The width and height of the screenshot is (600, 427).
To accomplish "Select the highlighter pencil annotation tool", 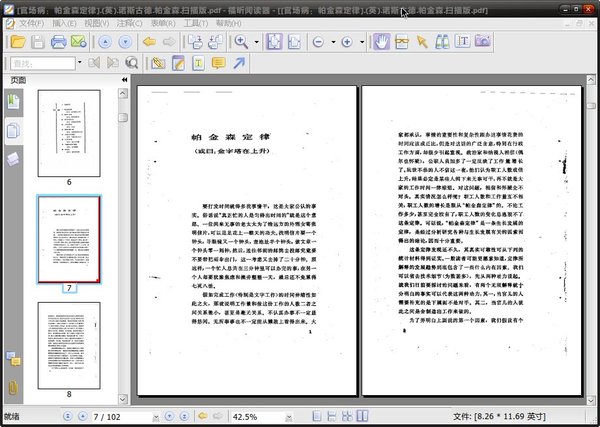I will click(x=158, y=63).
